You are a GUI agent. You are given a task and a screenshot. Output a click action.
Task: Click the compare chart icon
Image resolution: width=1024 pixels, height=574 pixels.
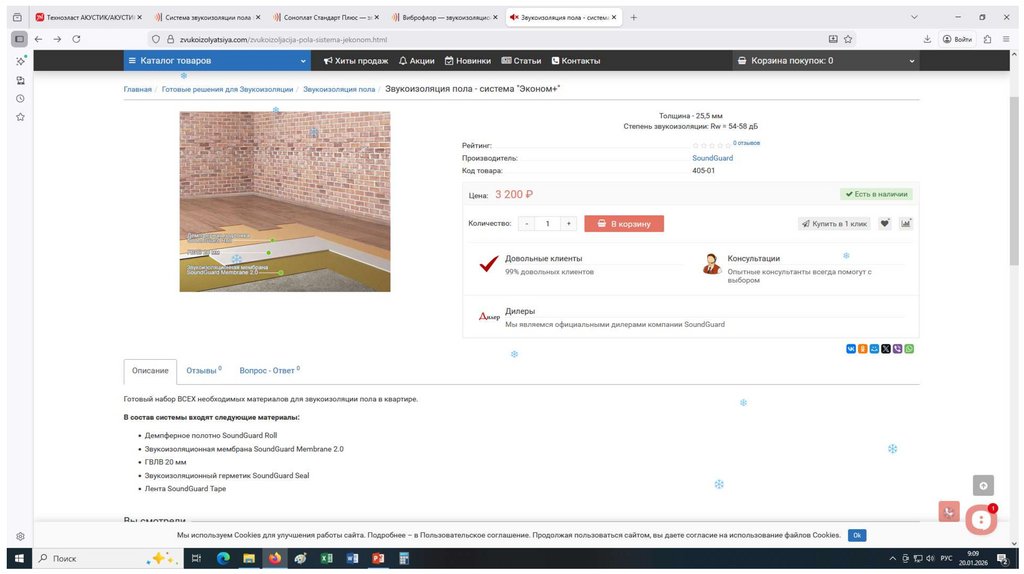[906, 224]
